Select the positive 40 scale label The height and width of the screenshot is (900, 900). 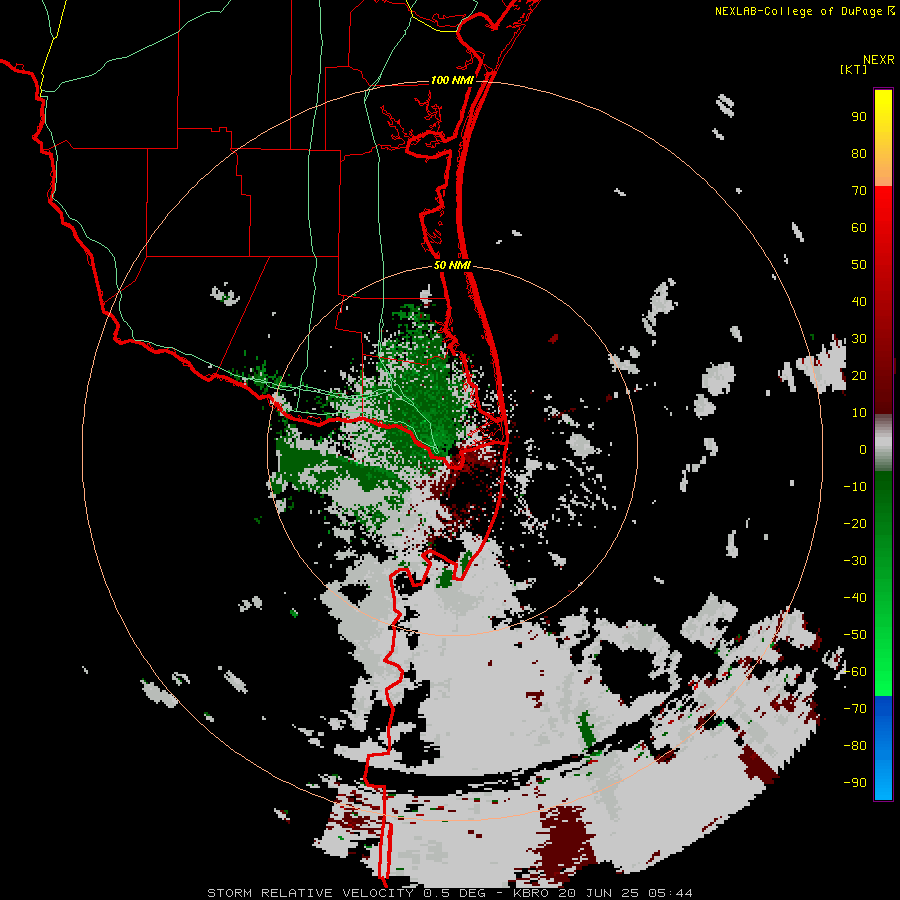(x=859, y=301)
